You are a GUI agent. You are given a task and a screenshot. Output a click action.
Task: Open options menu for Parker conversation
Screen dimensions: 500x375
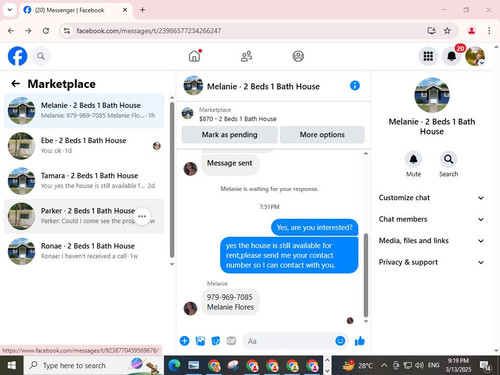[142, 216]
